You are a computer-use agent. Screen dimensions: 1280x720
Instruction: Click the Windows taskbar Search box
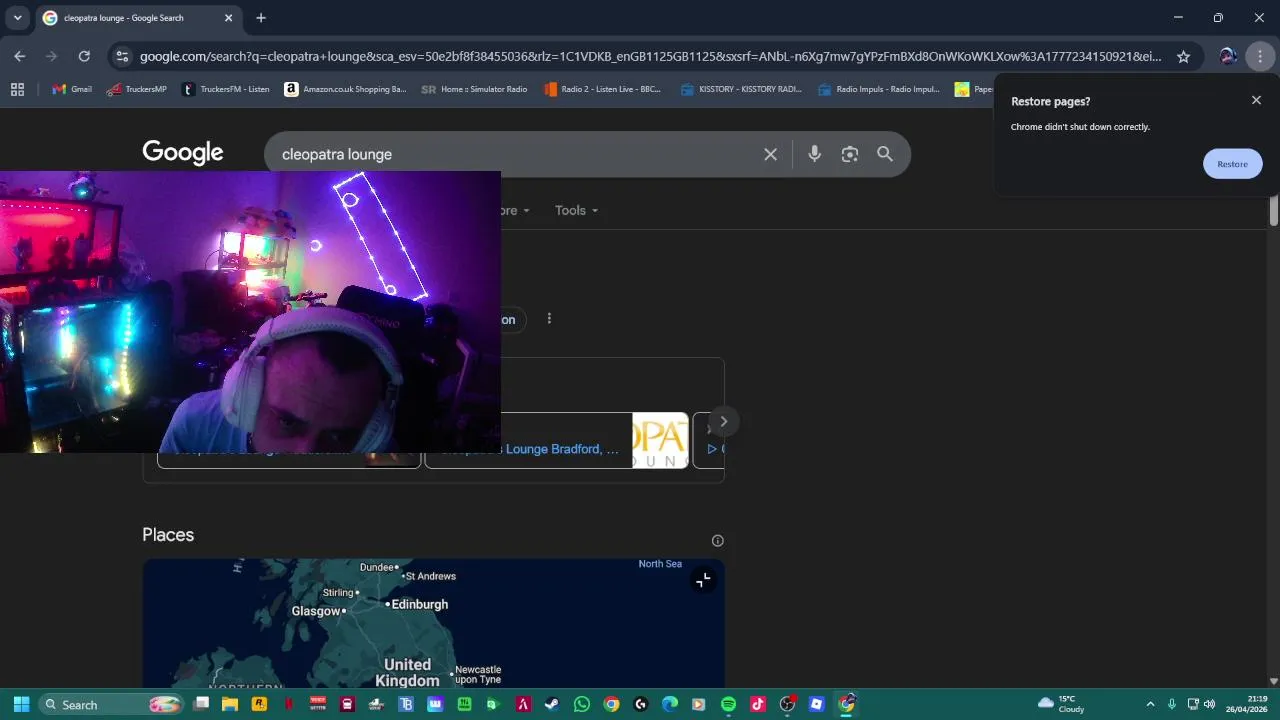point(111,704)
